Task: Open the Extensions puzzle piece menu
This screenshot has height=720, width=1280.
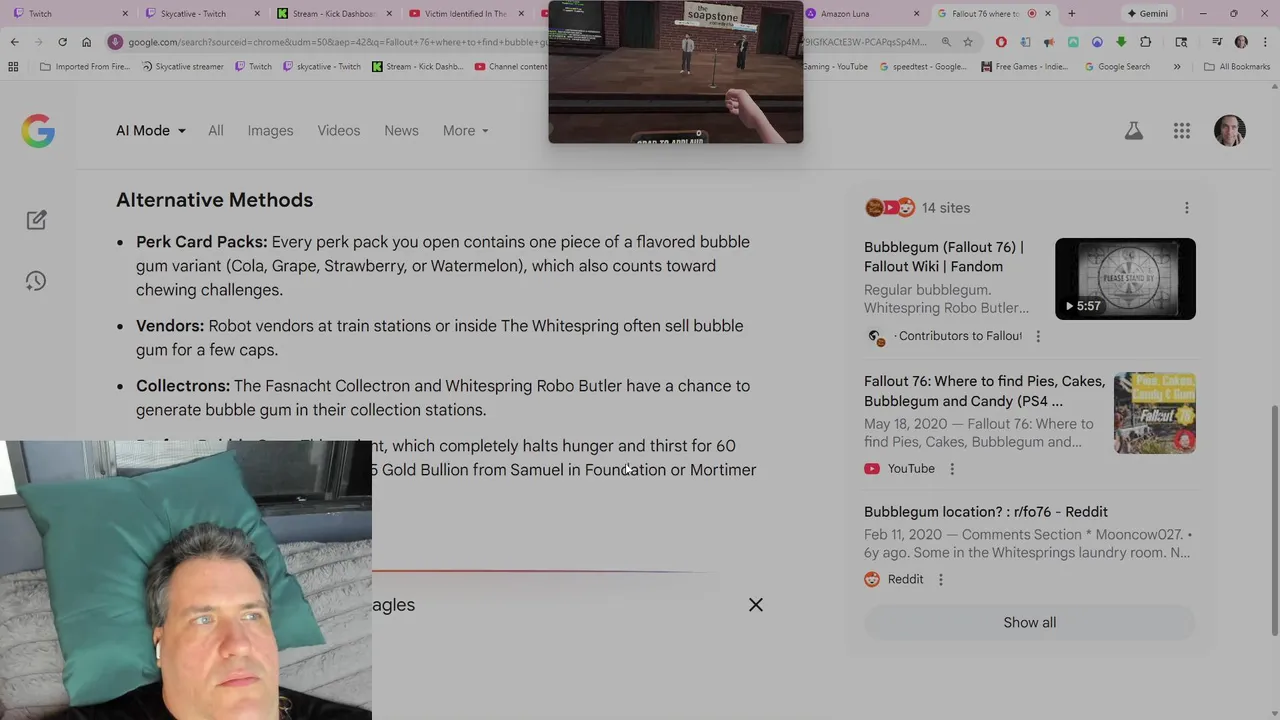Action: pyautogui.click(x=1146, y=42)
